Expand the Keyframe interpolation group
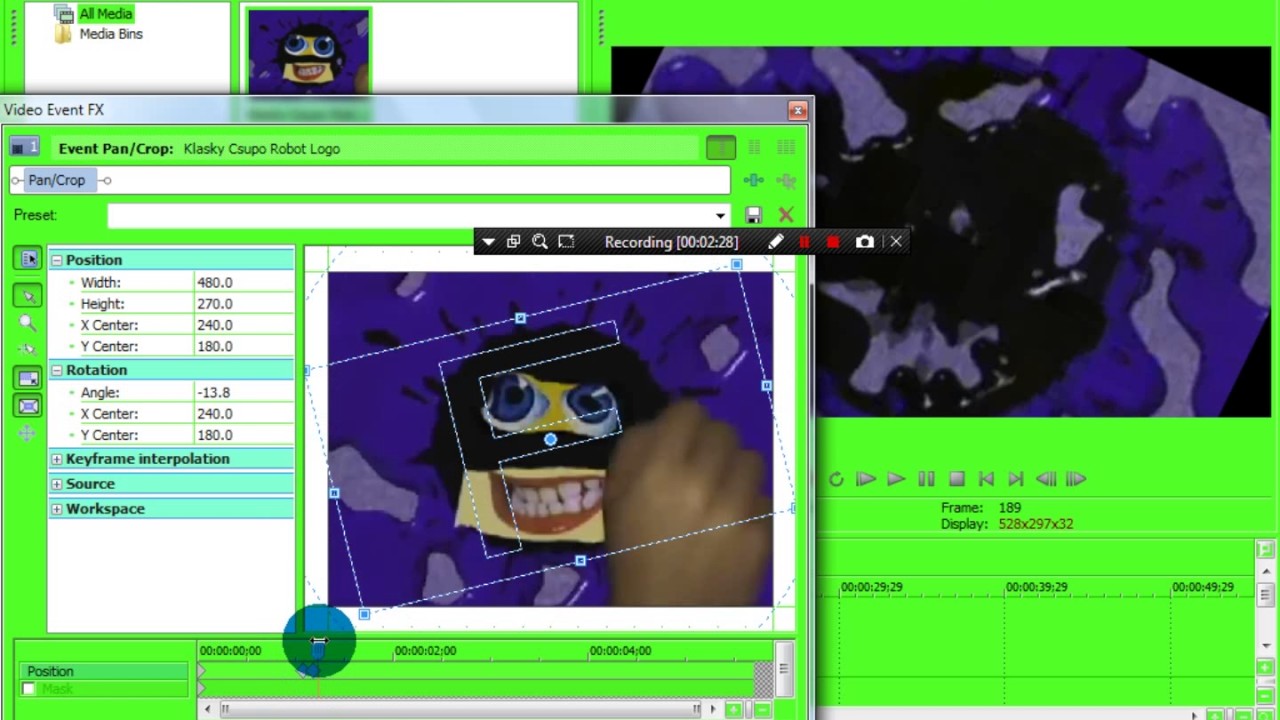The width and height of the screenshot is (1280, 720). click(57, 459)
